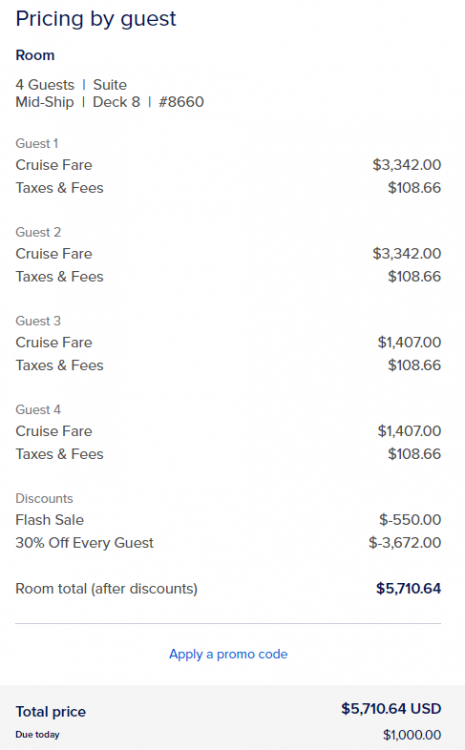The height and width of the screenshot is (750, 465).
Task: Click Guest 1 Taxes & Fees row
Action: (x=228, y=188)
